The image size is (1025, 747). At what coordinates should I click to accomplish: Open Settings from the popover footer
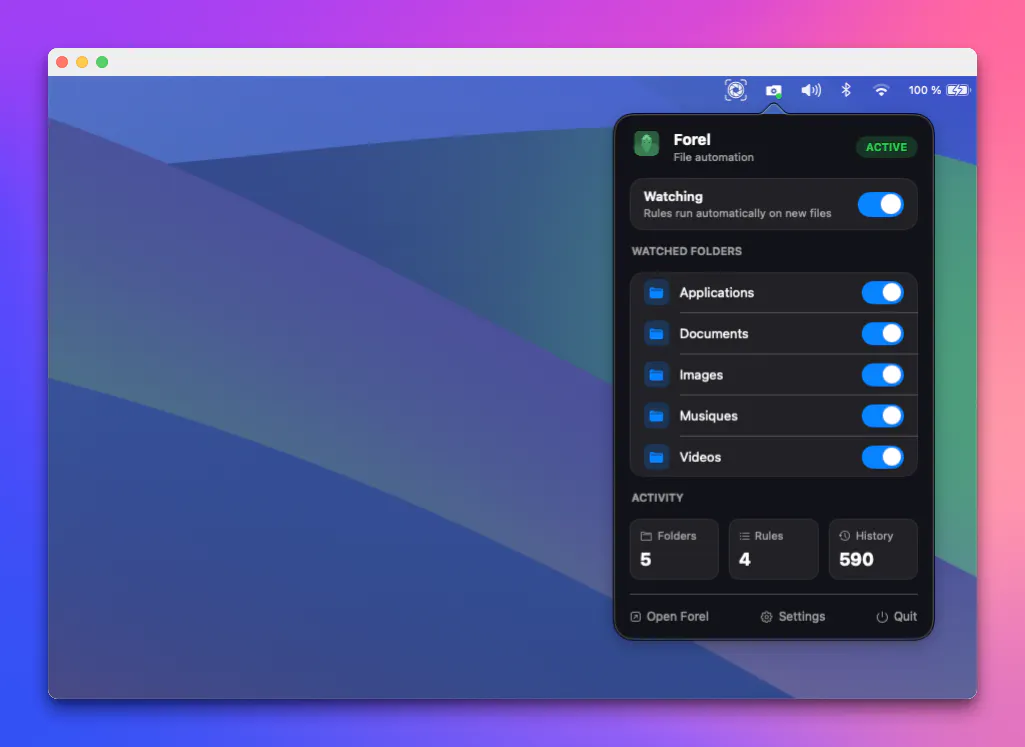tap(793, 617)
